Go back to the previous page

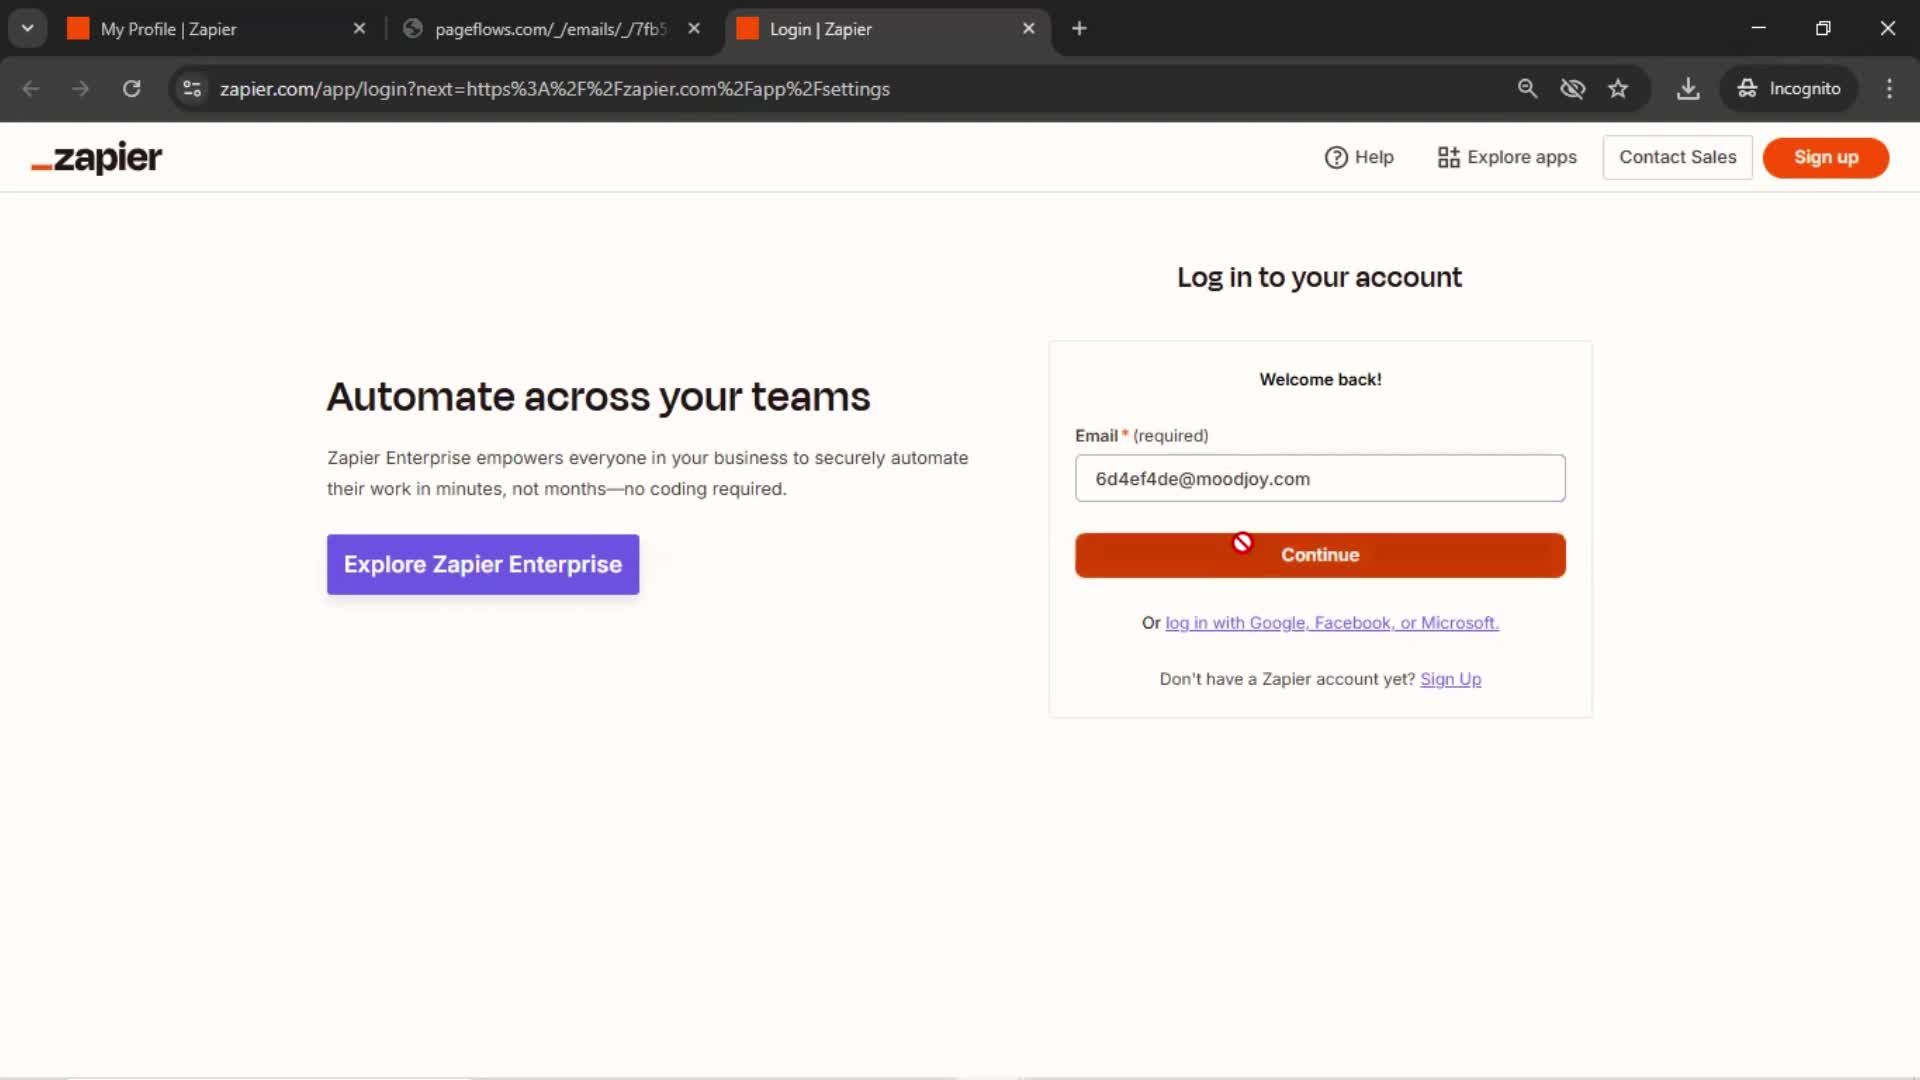point(31,89)
